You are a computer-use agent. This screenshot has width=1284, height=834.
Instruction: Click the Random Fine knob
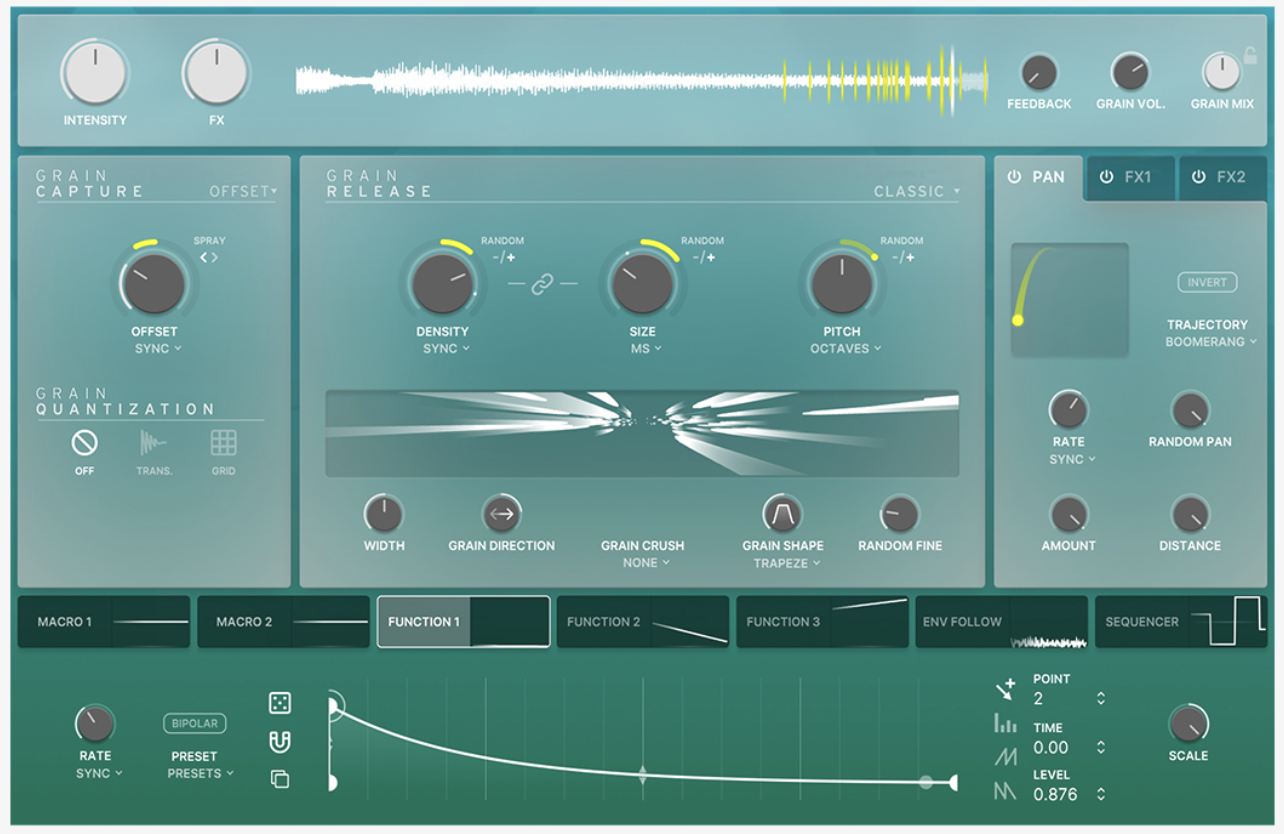coord(899,514)
